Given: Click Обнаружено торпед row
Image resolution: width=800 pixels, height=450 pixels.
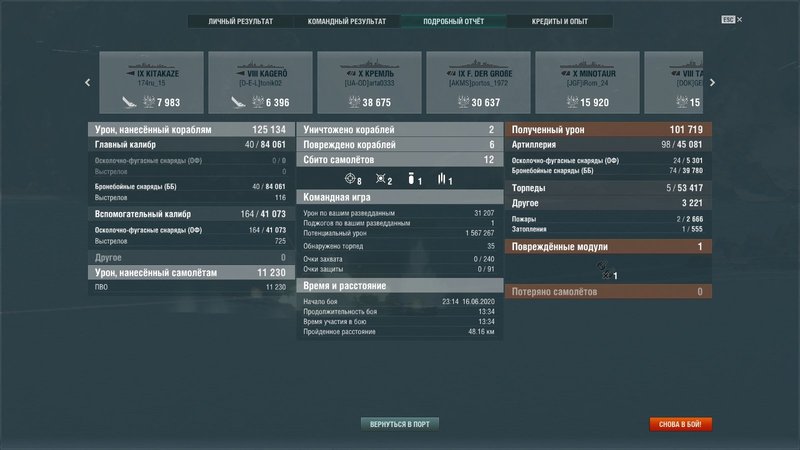Looking at the screenshot, I should [399, 246].
